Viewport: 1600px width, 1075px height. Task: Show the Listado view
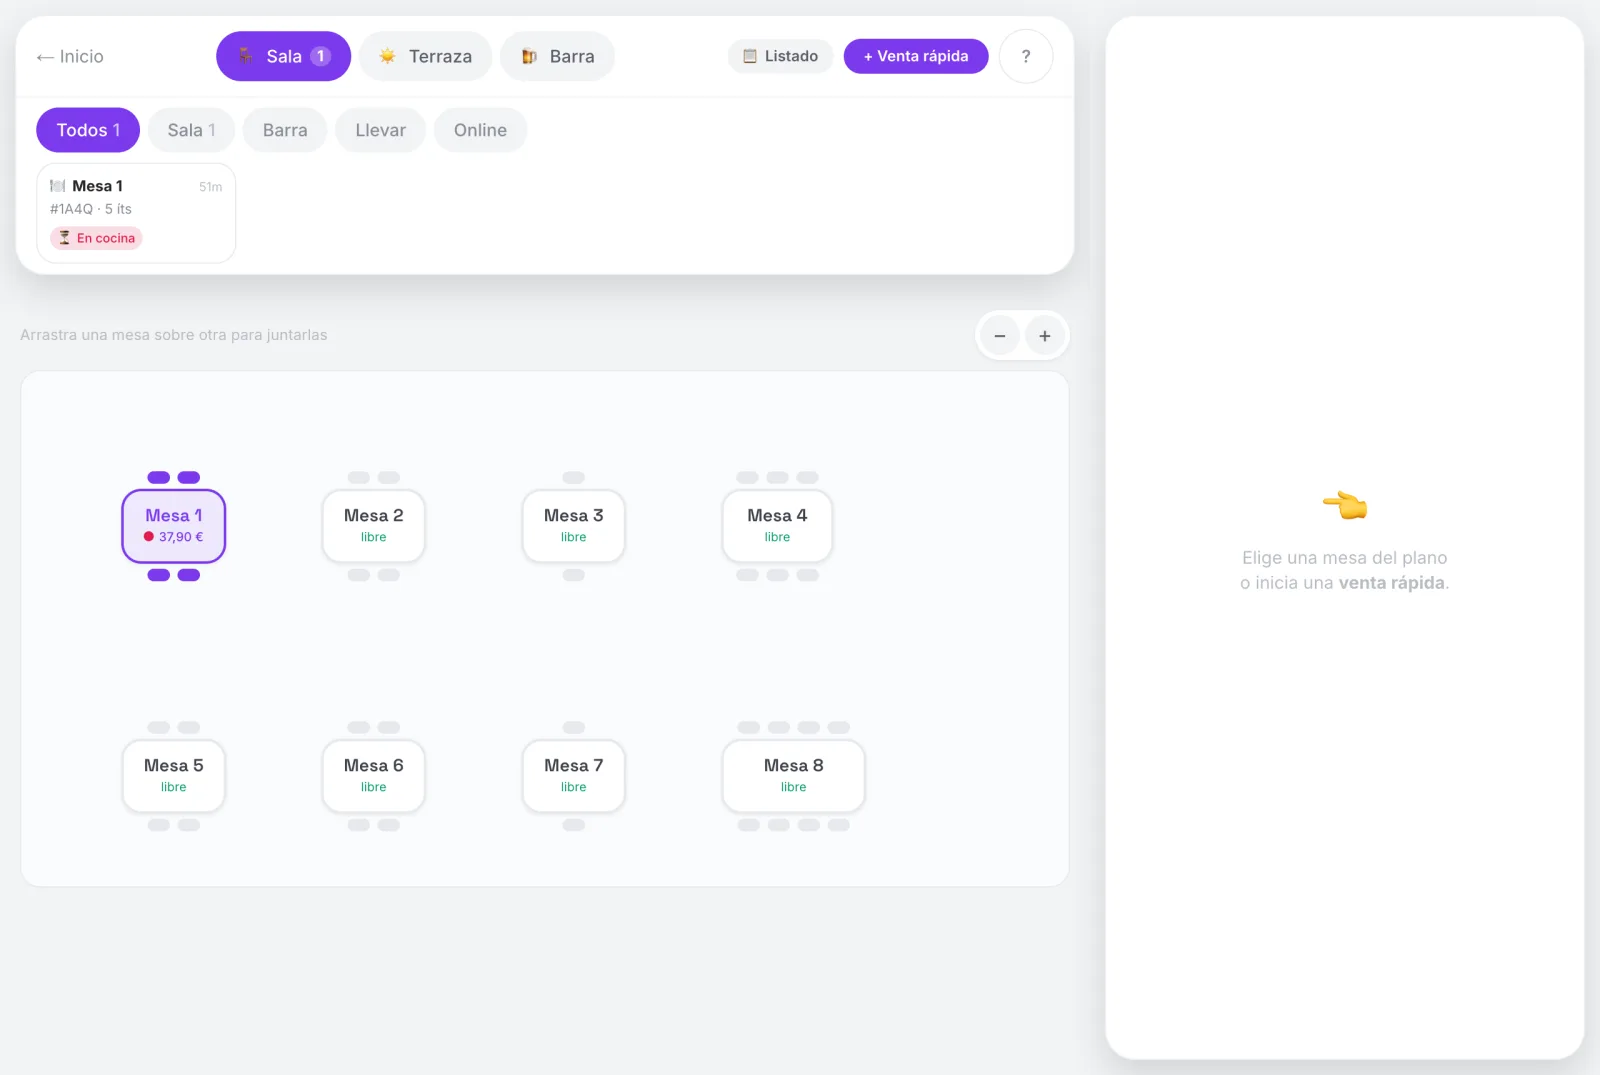780,57
